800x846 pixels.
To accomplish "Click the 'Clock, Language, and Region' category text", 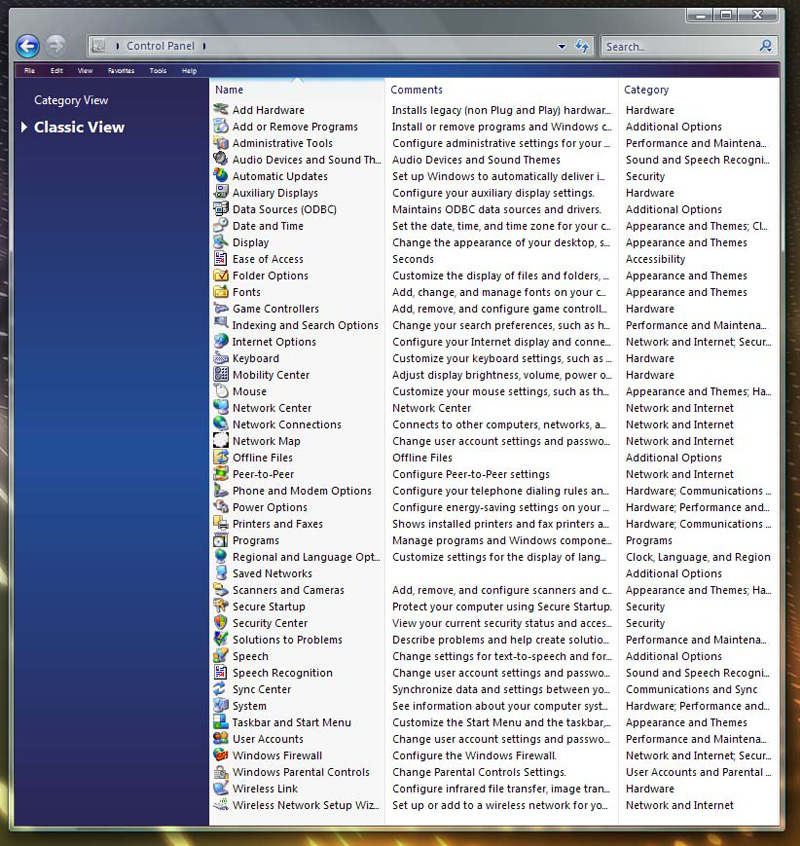I will tap(698, 557).
